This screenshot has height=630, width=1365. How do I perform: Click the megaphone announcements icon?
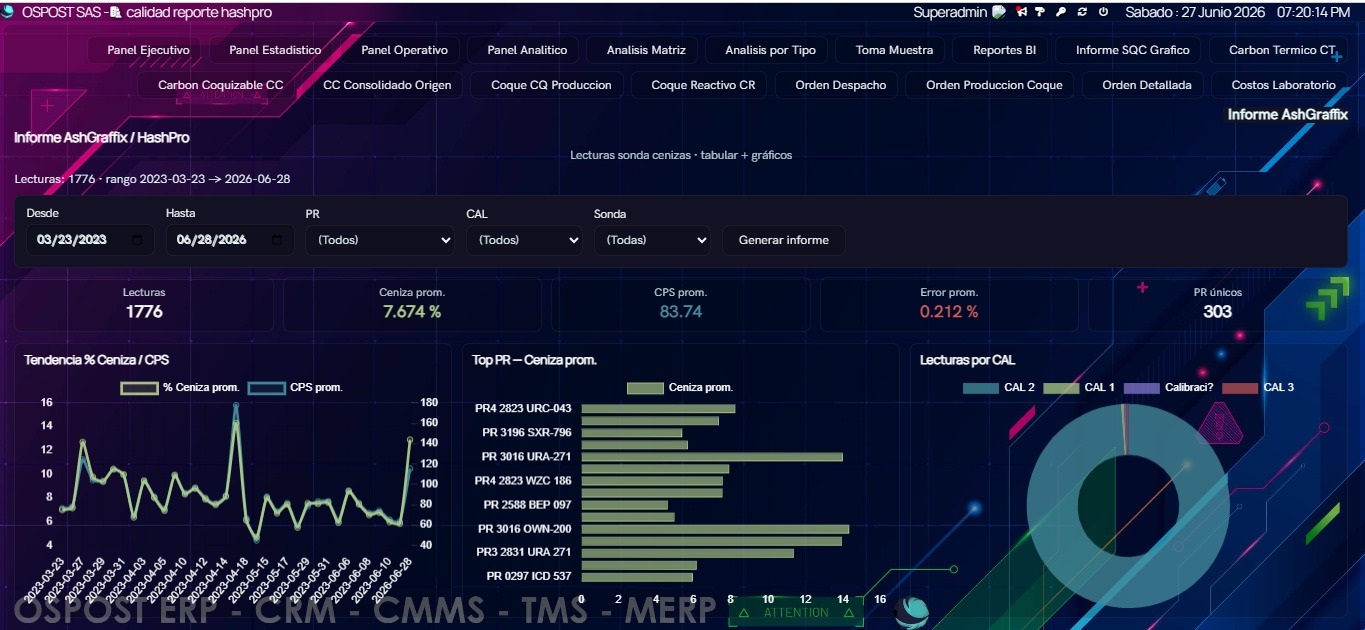pyautogui.click(x=1022, y=12)
